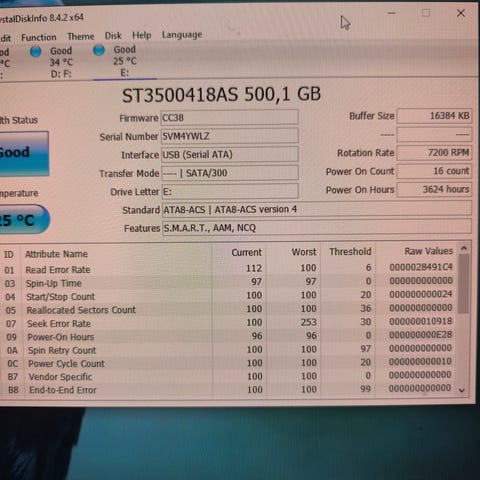
Task: Click the scroll up arrow of attribute list
Action: pyautogui.click(x=464, y=248)
